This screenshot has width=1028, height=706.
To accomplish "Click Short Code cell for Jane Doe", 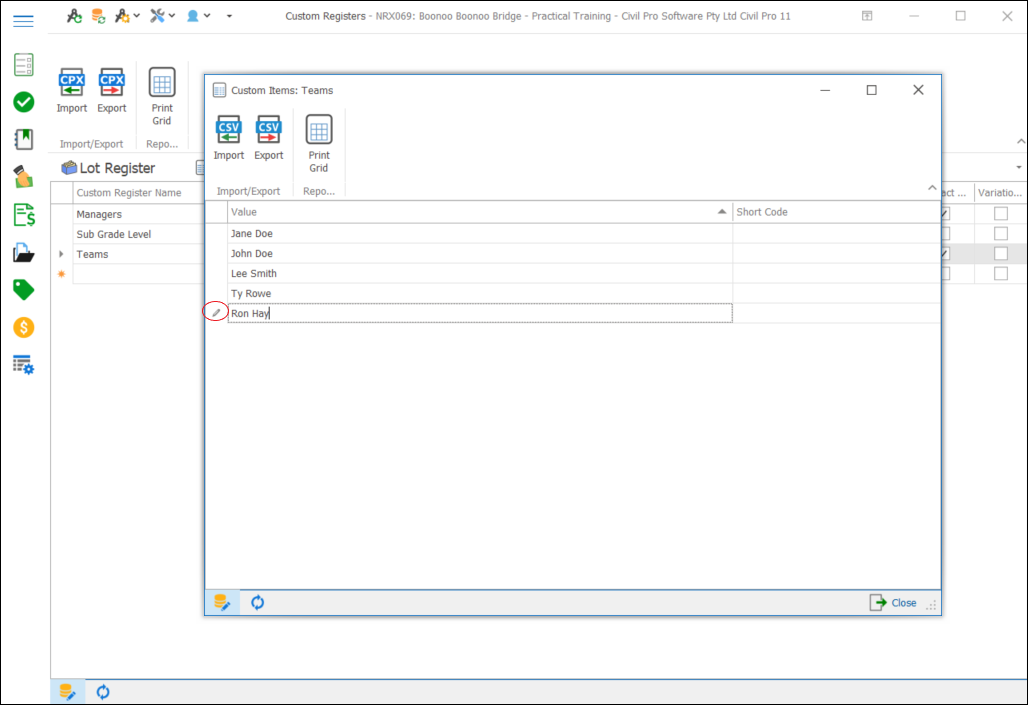I will [x=836, y=233].
